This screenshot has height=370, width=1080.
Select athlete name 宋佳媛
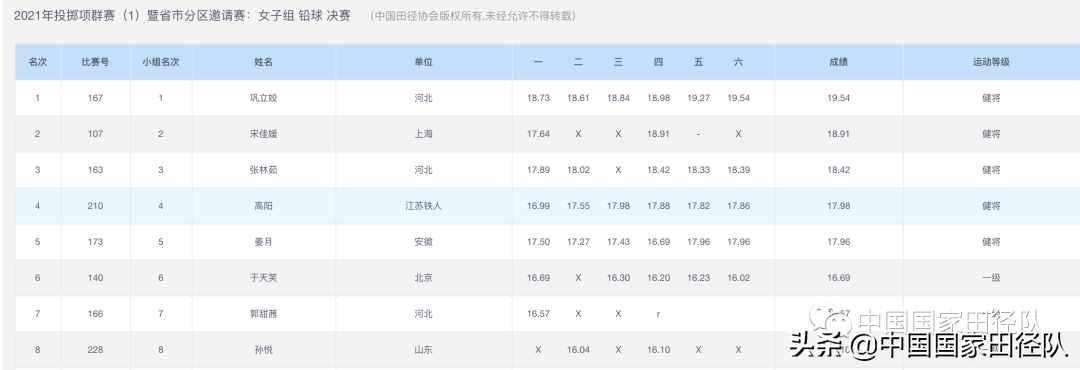(x=264, y=134)
